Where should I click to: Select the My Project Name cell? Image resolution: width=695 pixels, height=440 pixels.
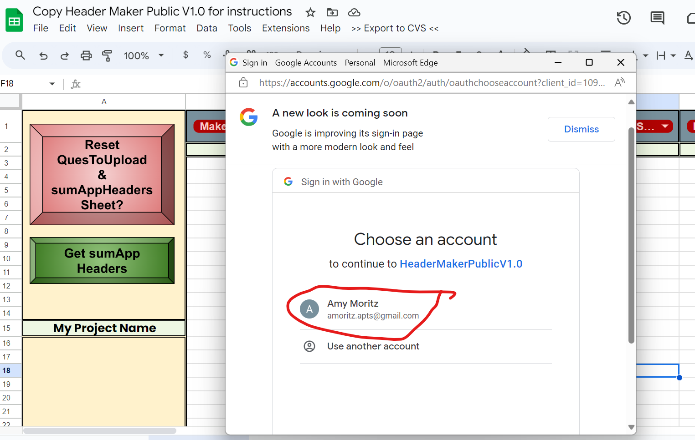click(104, 328)
